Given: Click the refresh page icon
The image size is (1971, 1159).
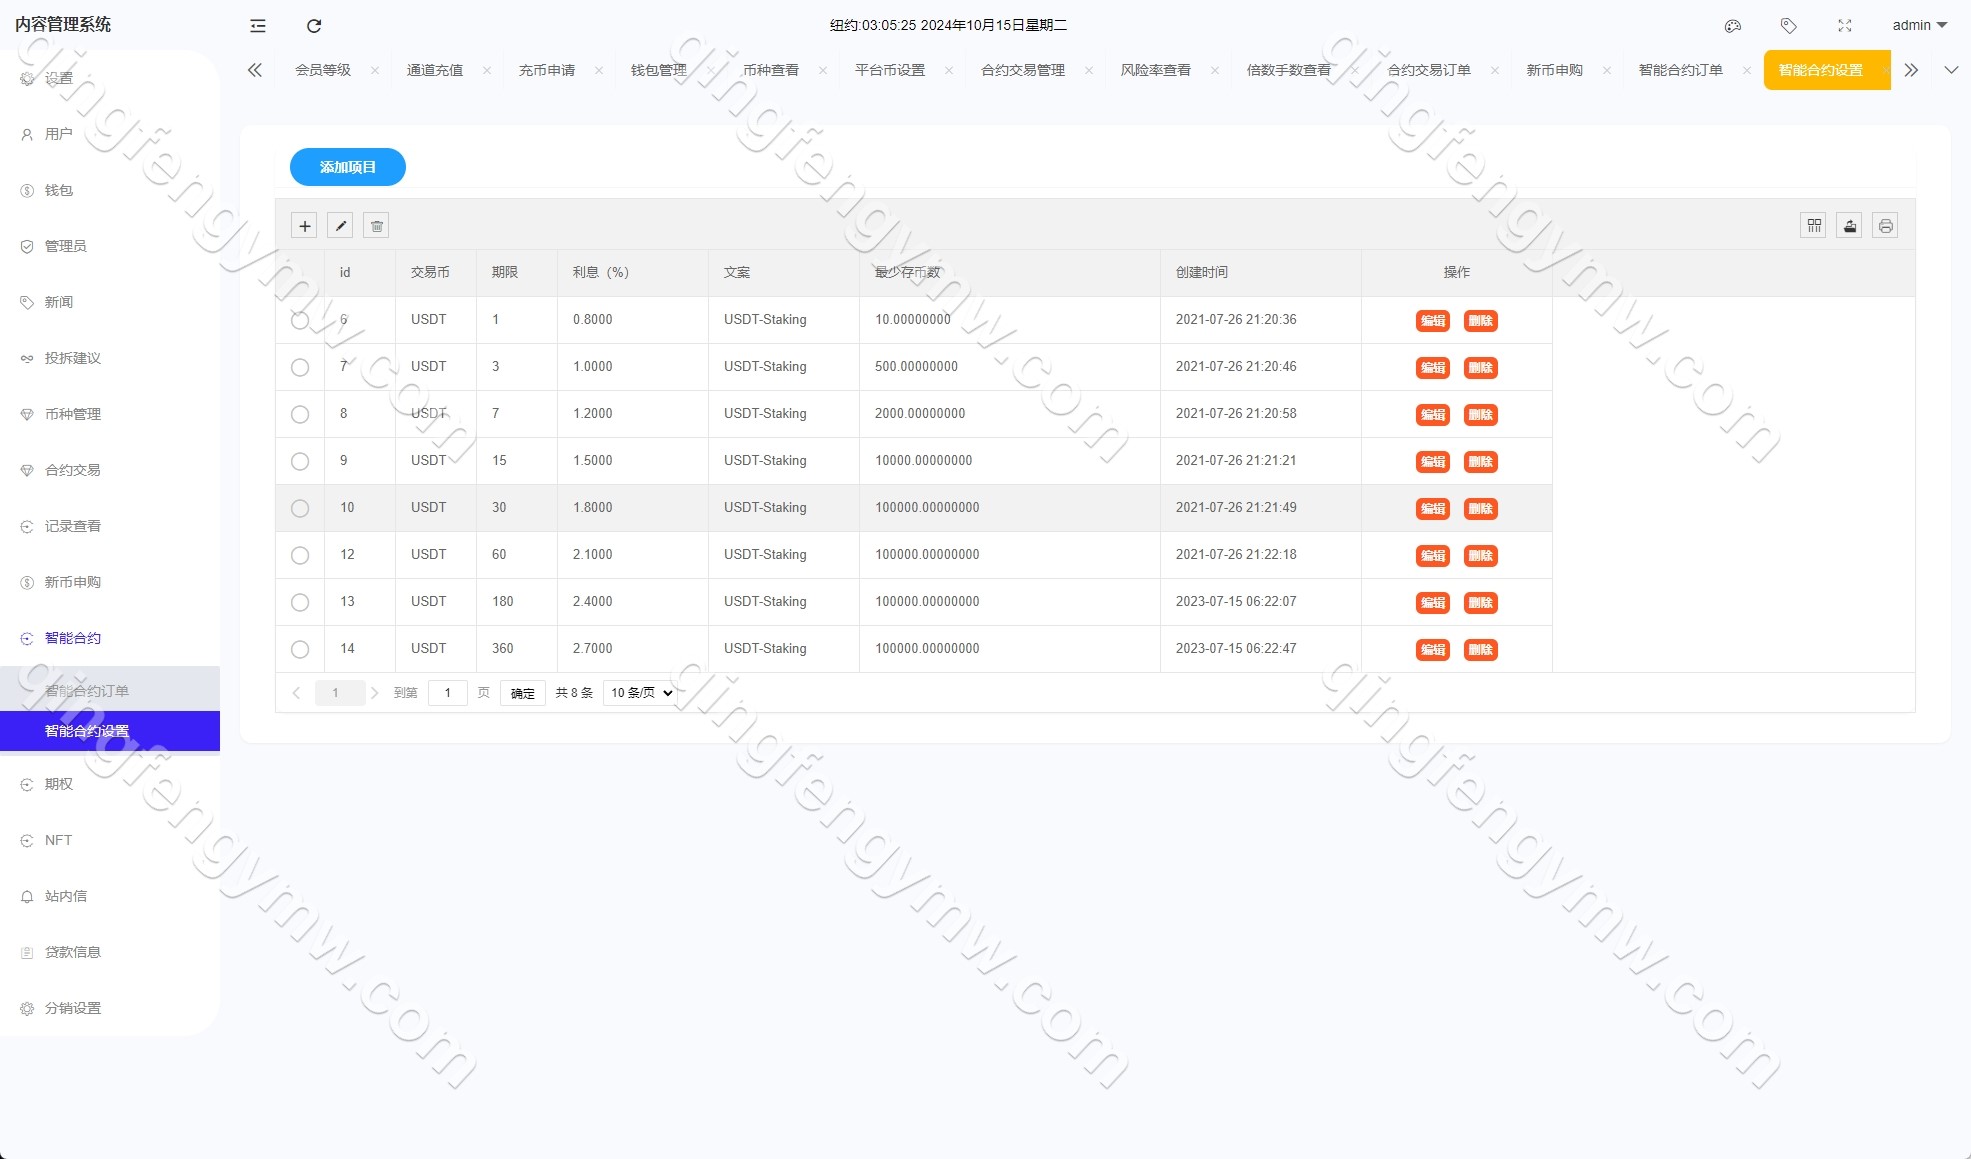Looking at the screenshot, I should [x=314, y=26].
